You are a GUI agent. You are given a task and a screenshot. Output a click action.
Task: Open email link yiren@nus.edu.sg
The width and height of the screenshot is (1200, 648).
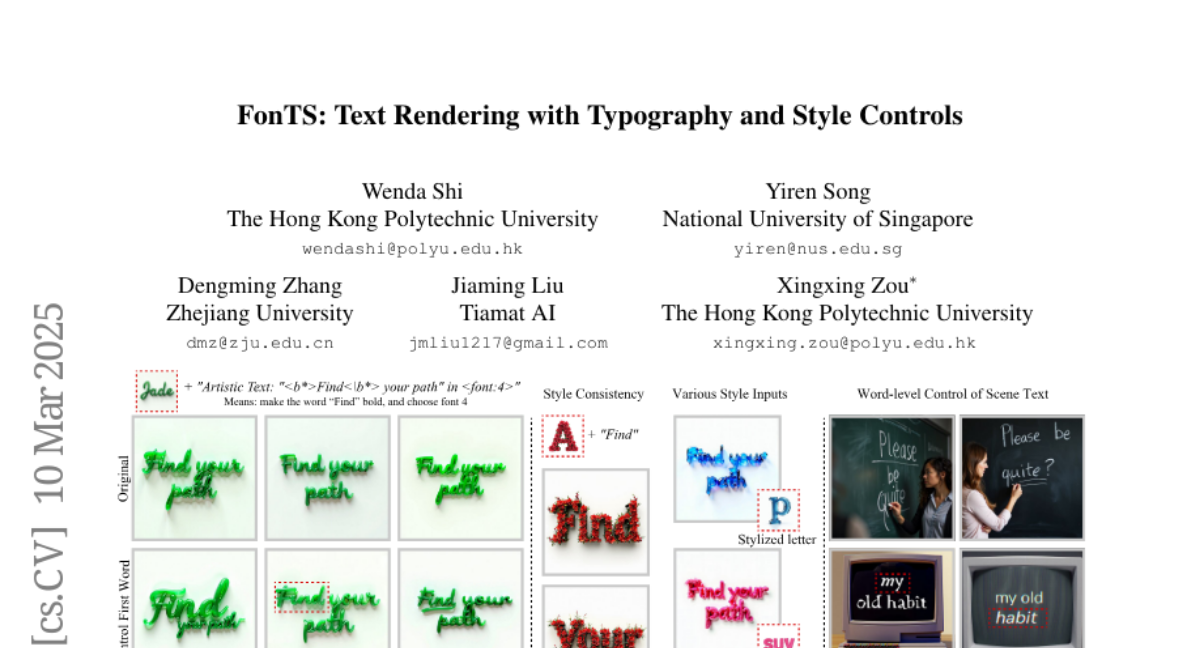click(x=818, y=249)
